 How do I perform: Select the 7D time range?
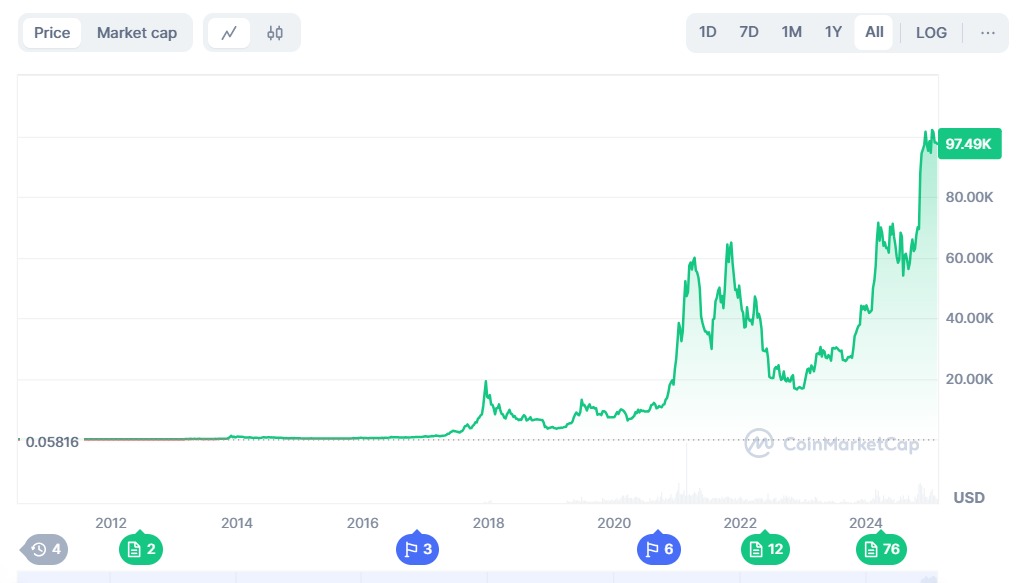point(749,32)
